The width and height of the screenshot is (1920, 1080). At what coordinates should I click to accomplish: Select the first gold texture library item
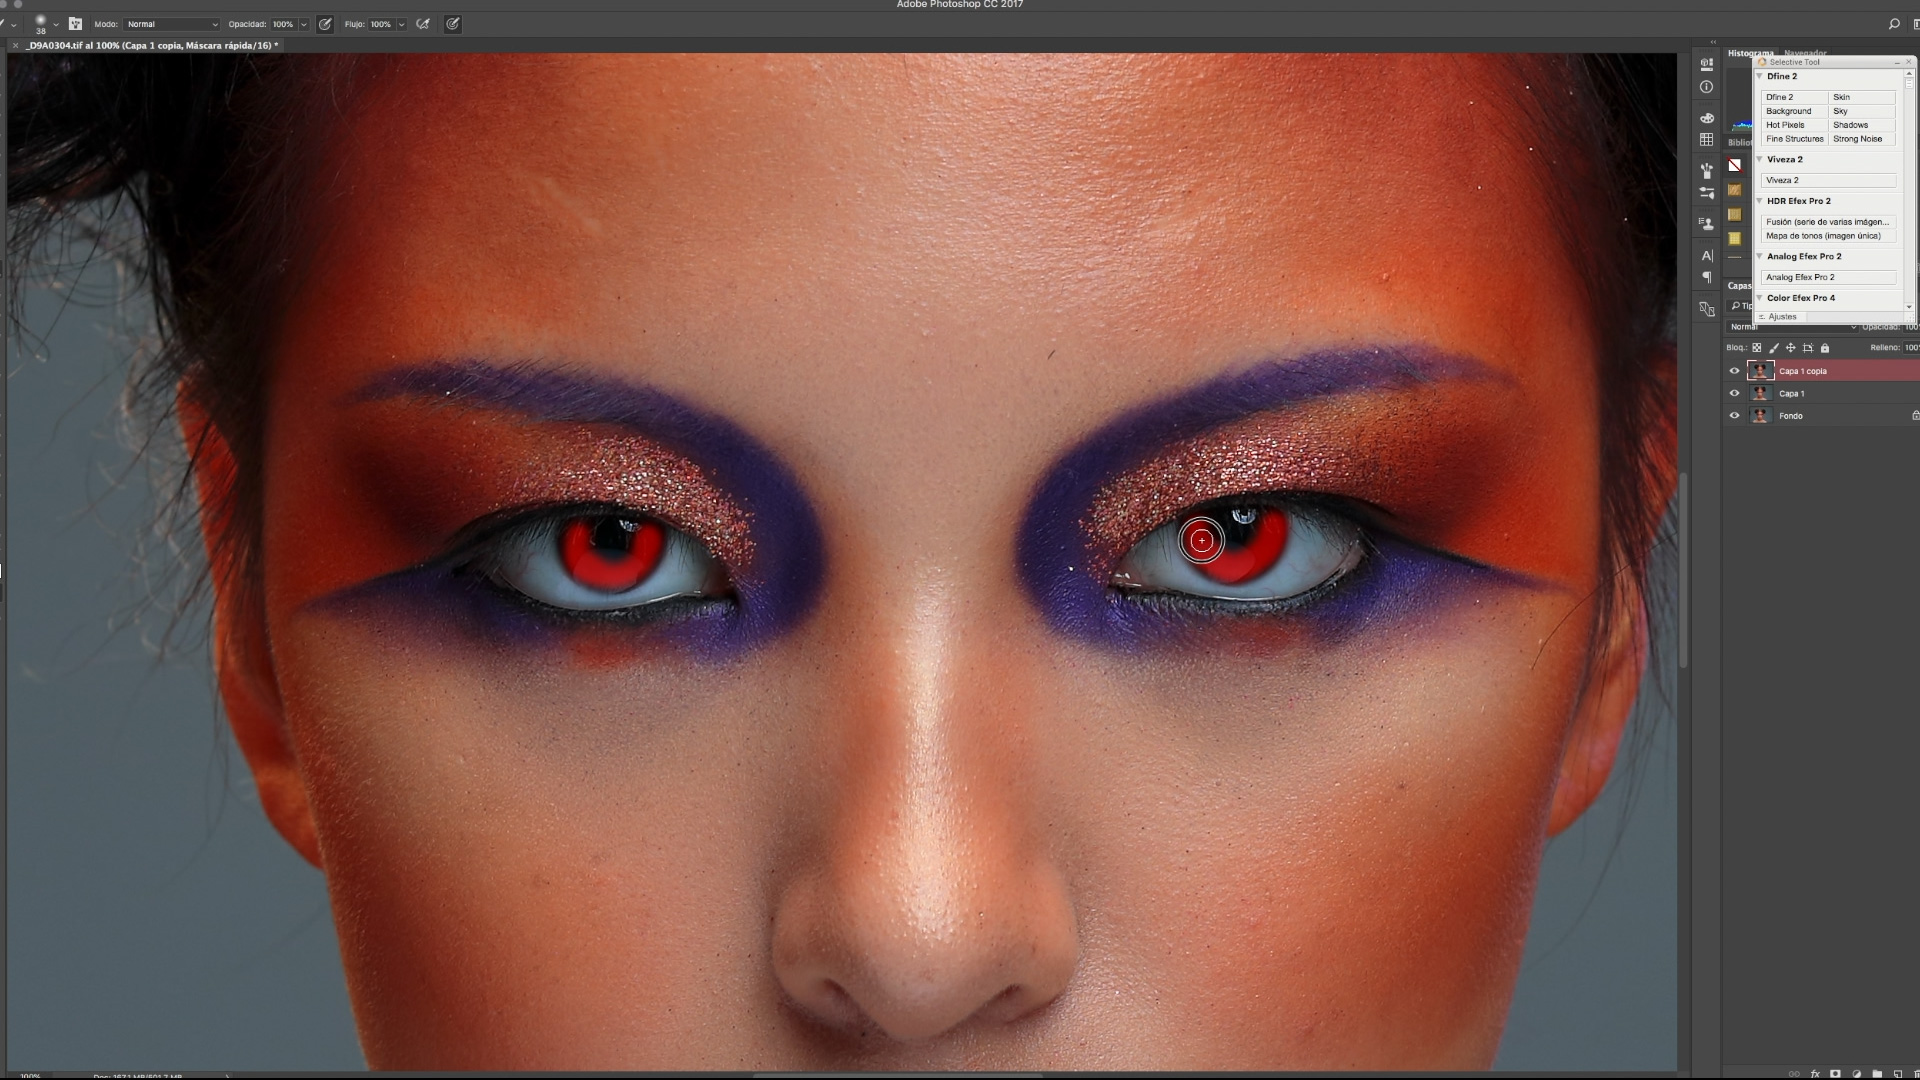1735,189
